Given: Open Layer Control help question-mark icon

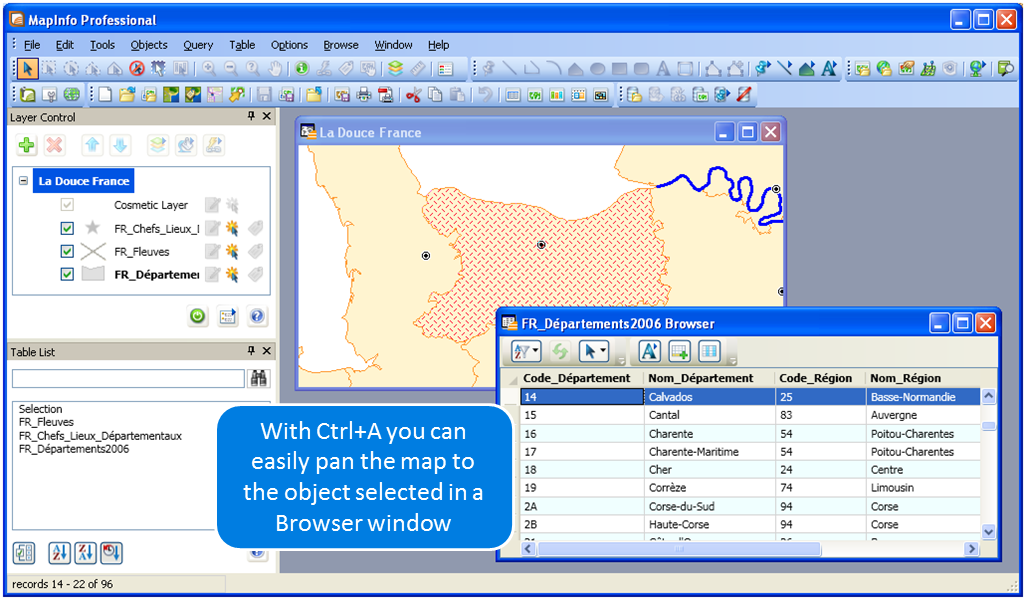Looking at the screenshot, I should click(258, 317).
